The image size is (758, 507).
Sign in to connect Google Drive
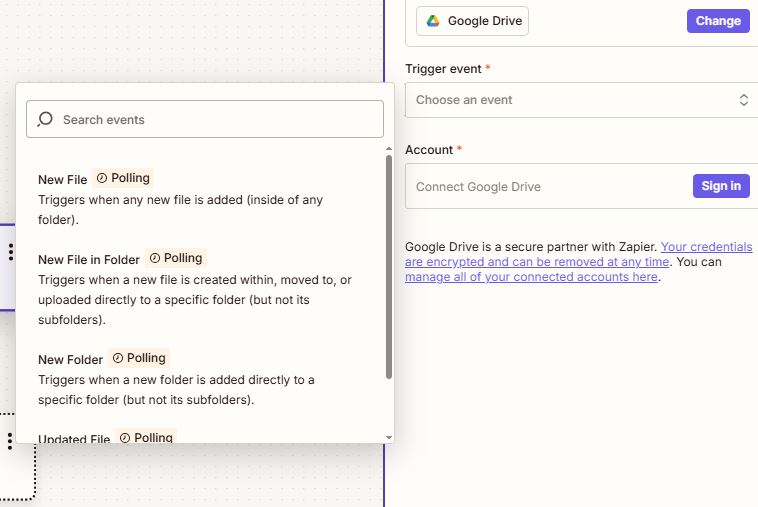(721, 186)
